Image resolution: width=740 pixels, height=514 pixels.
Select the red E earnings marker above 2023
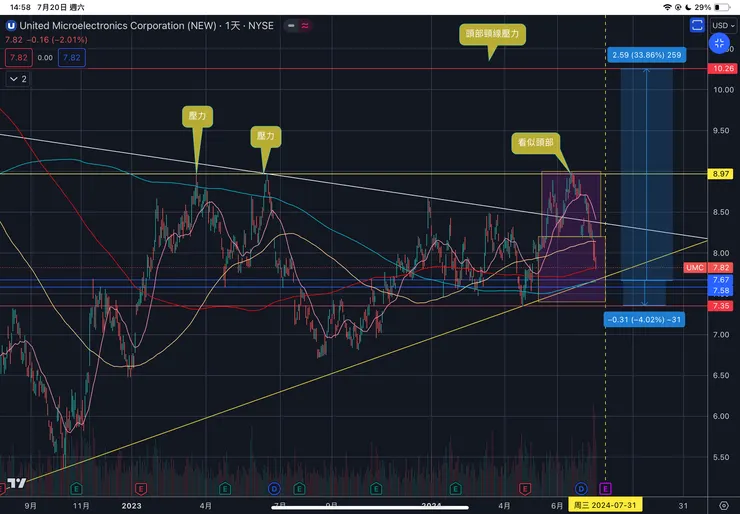point(141,488)
